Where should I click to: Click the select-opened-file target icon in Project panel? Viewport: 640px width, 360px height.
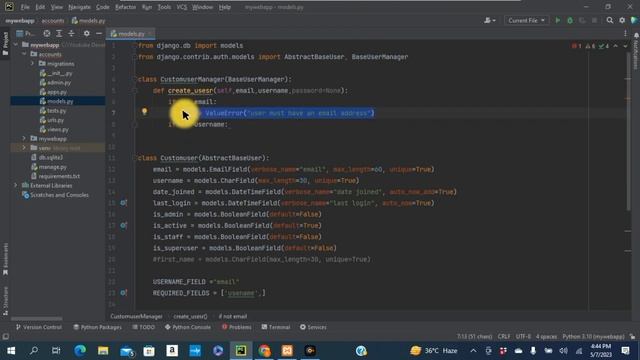(x=47, y=33)
